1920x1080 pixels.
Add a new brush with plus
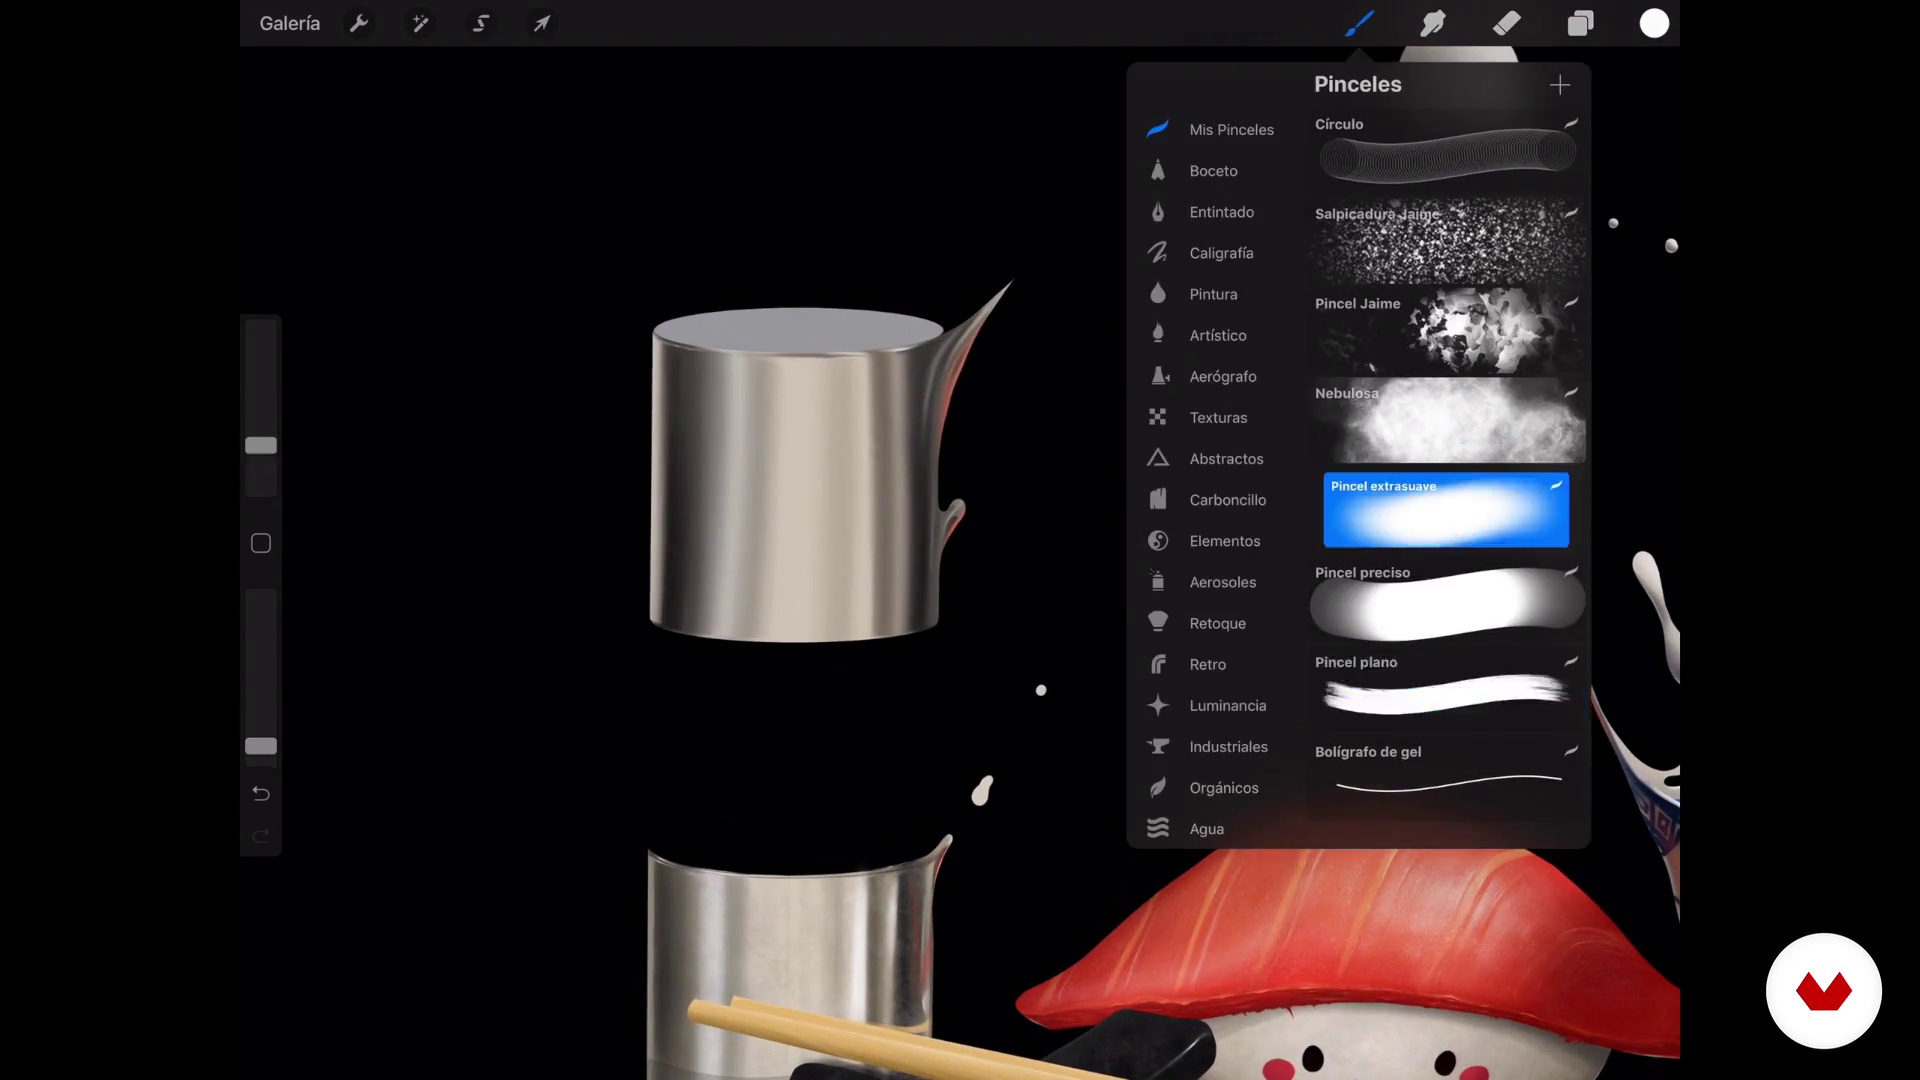1560,85
